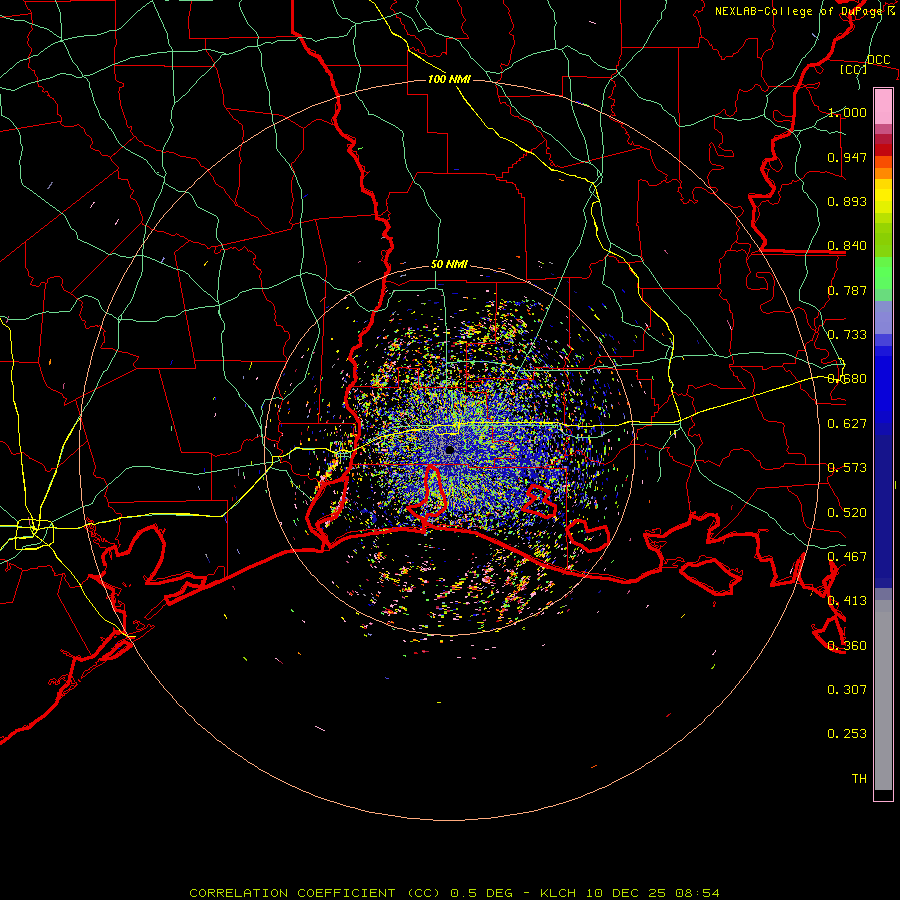Click the 0.573 scale value
900x900 pixels.
(847, 468)
